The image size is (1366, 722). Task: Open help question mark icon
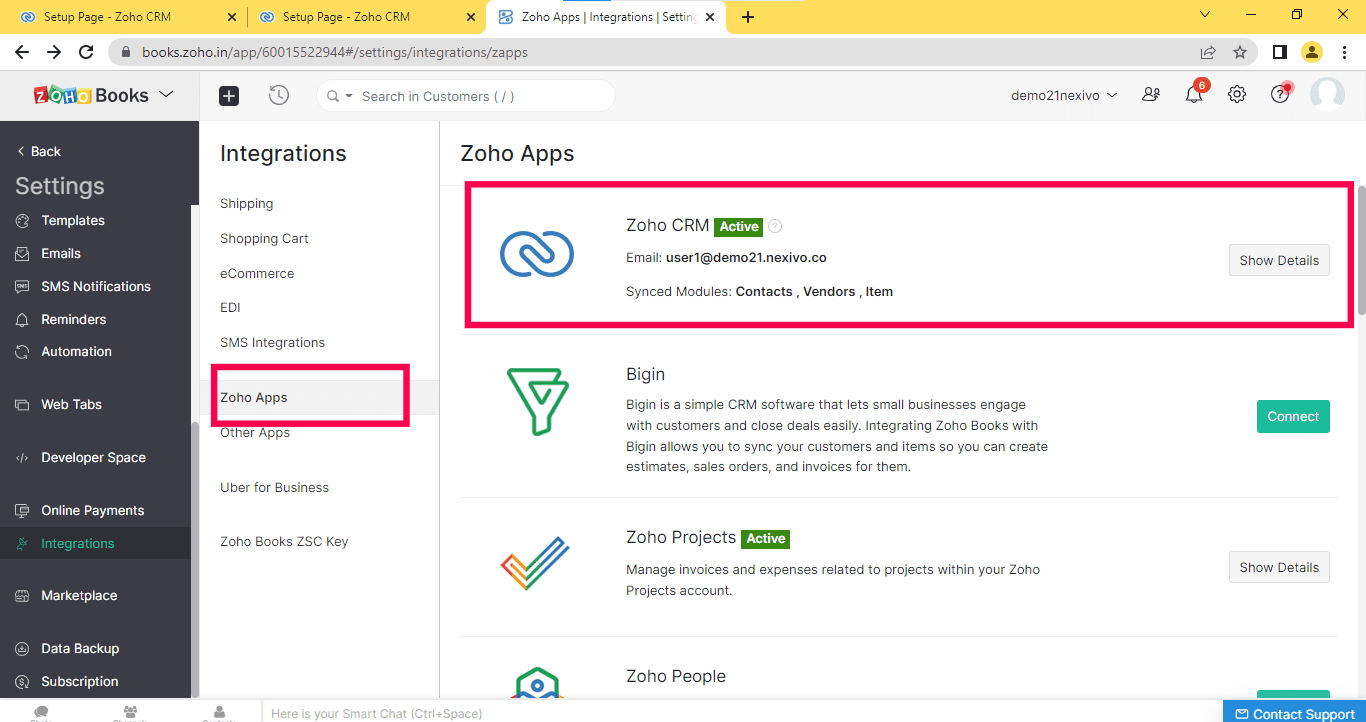pos(1280,94)
